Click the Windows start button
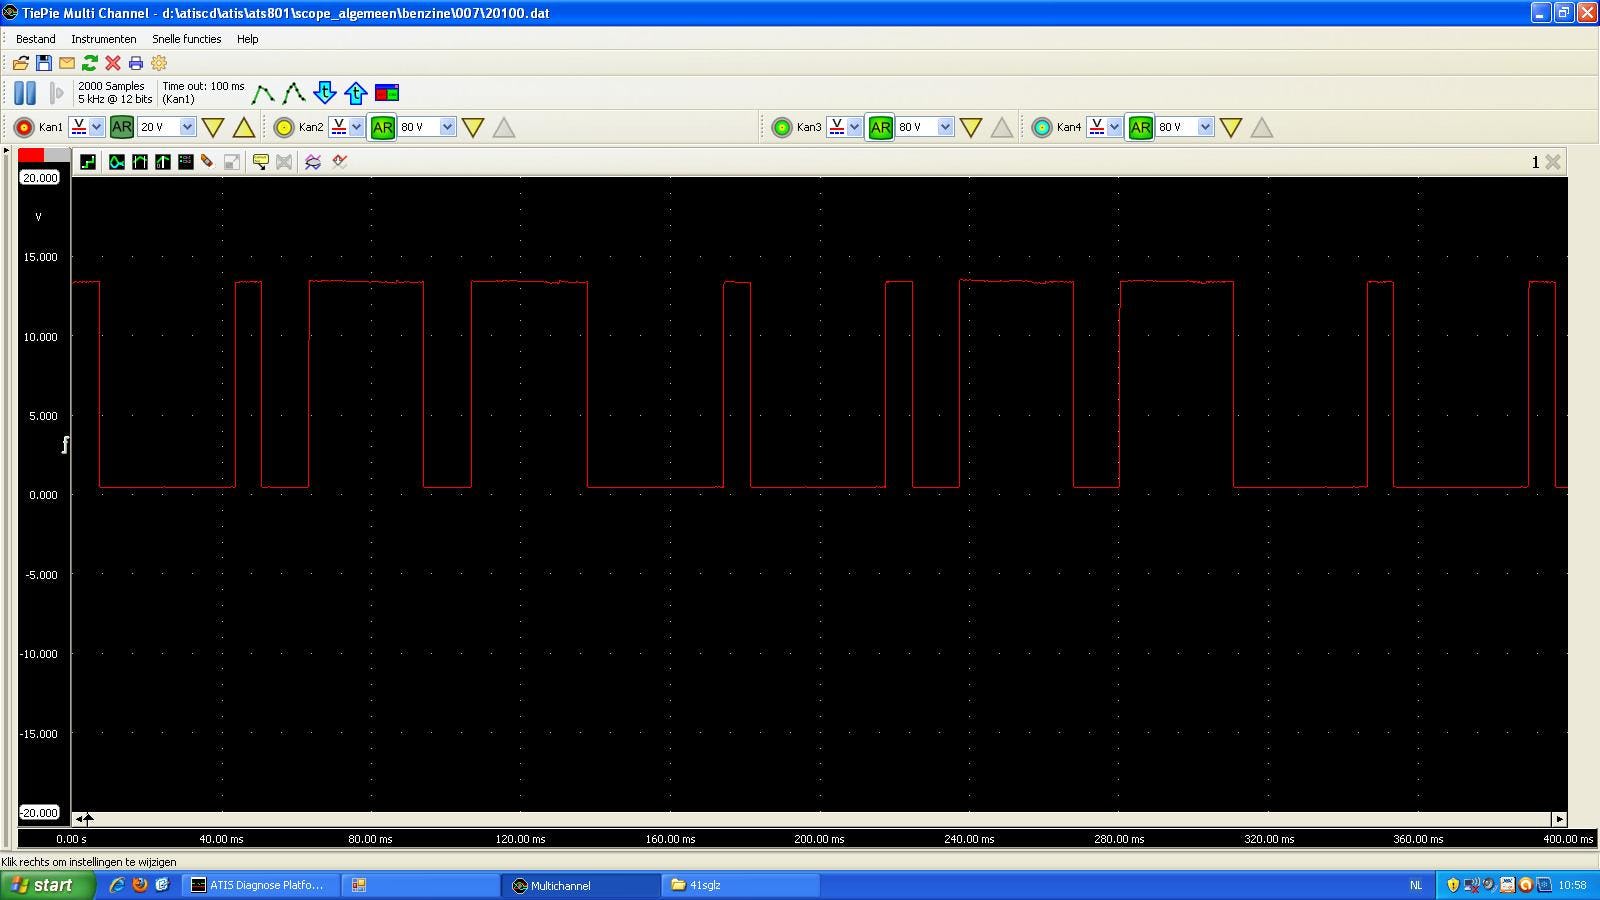This screenshot has height=900, width=1600. click(x=47, y=885)
